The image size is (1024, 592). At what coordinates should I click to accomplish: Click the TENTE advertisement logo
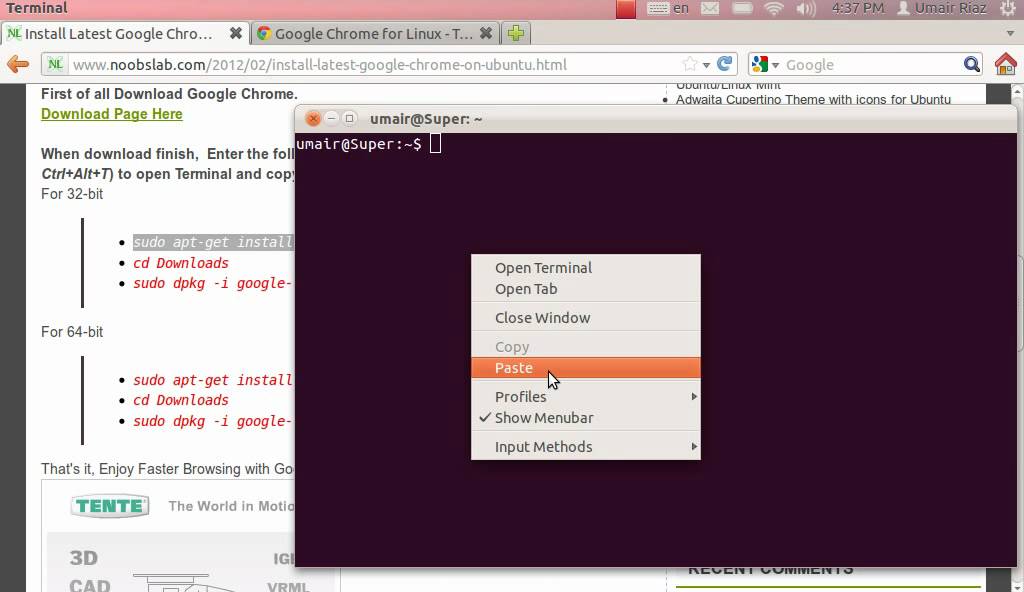(110, 506)
